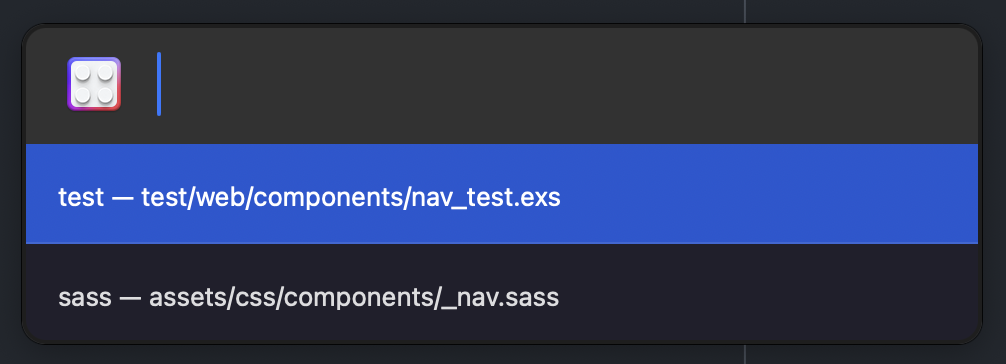Click blank space right of _nav.sass row
The height and width of the screenshot is (364, 1006).
[770, 293]
